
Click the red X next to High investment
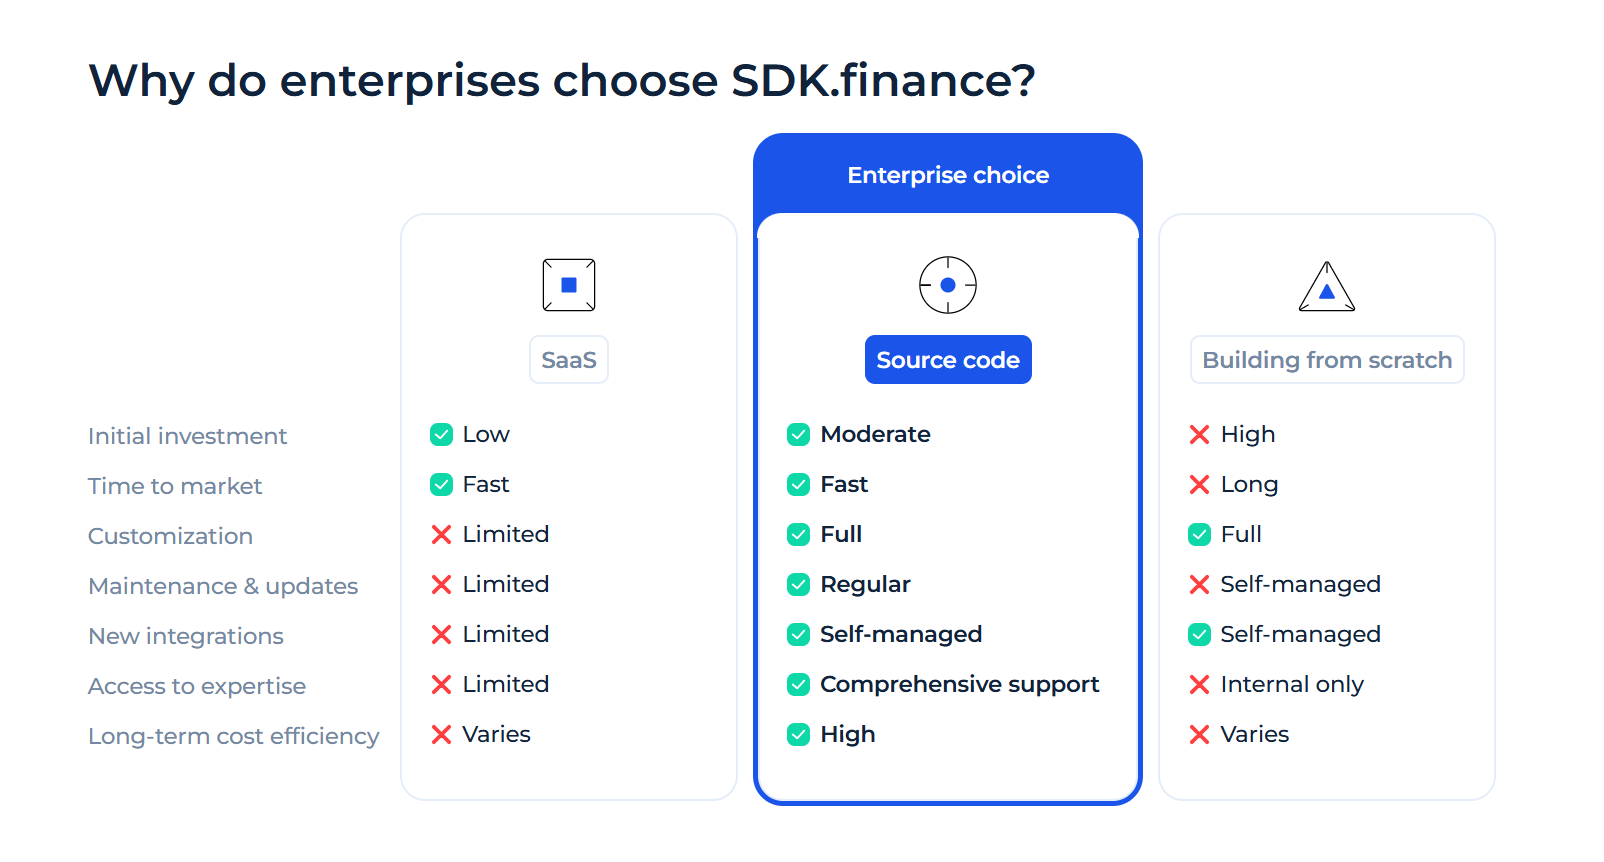point(1199,435)
